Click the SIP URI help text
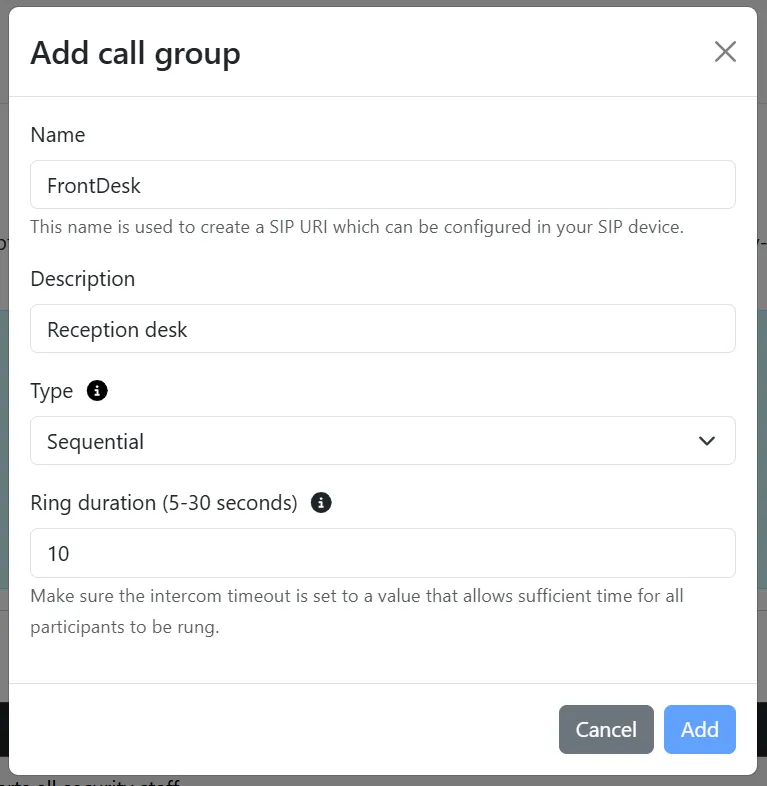 (357, 227)
